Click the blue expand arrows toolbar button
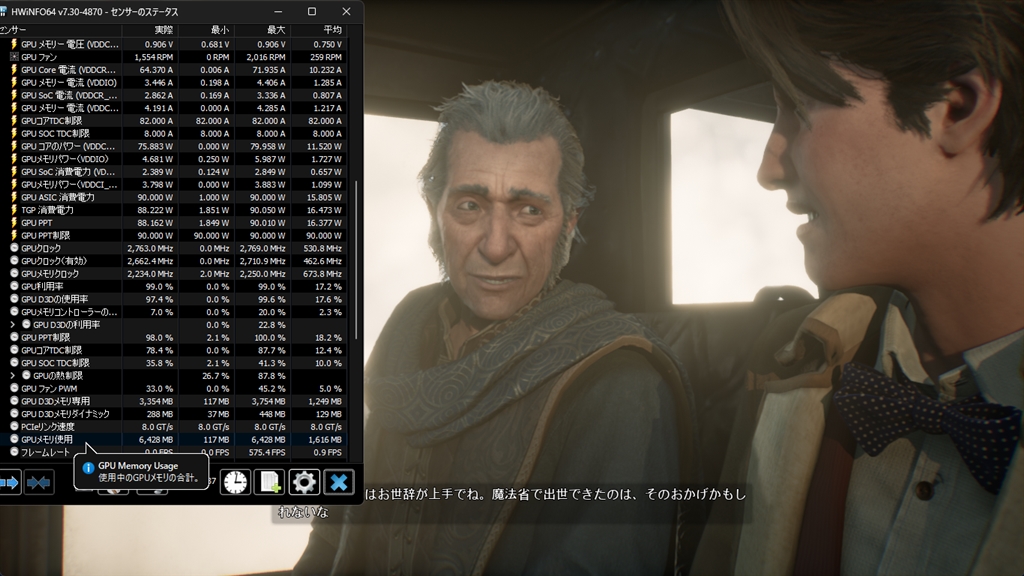 coord(9,483)
